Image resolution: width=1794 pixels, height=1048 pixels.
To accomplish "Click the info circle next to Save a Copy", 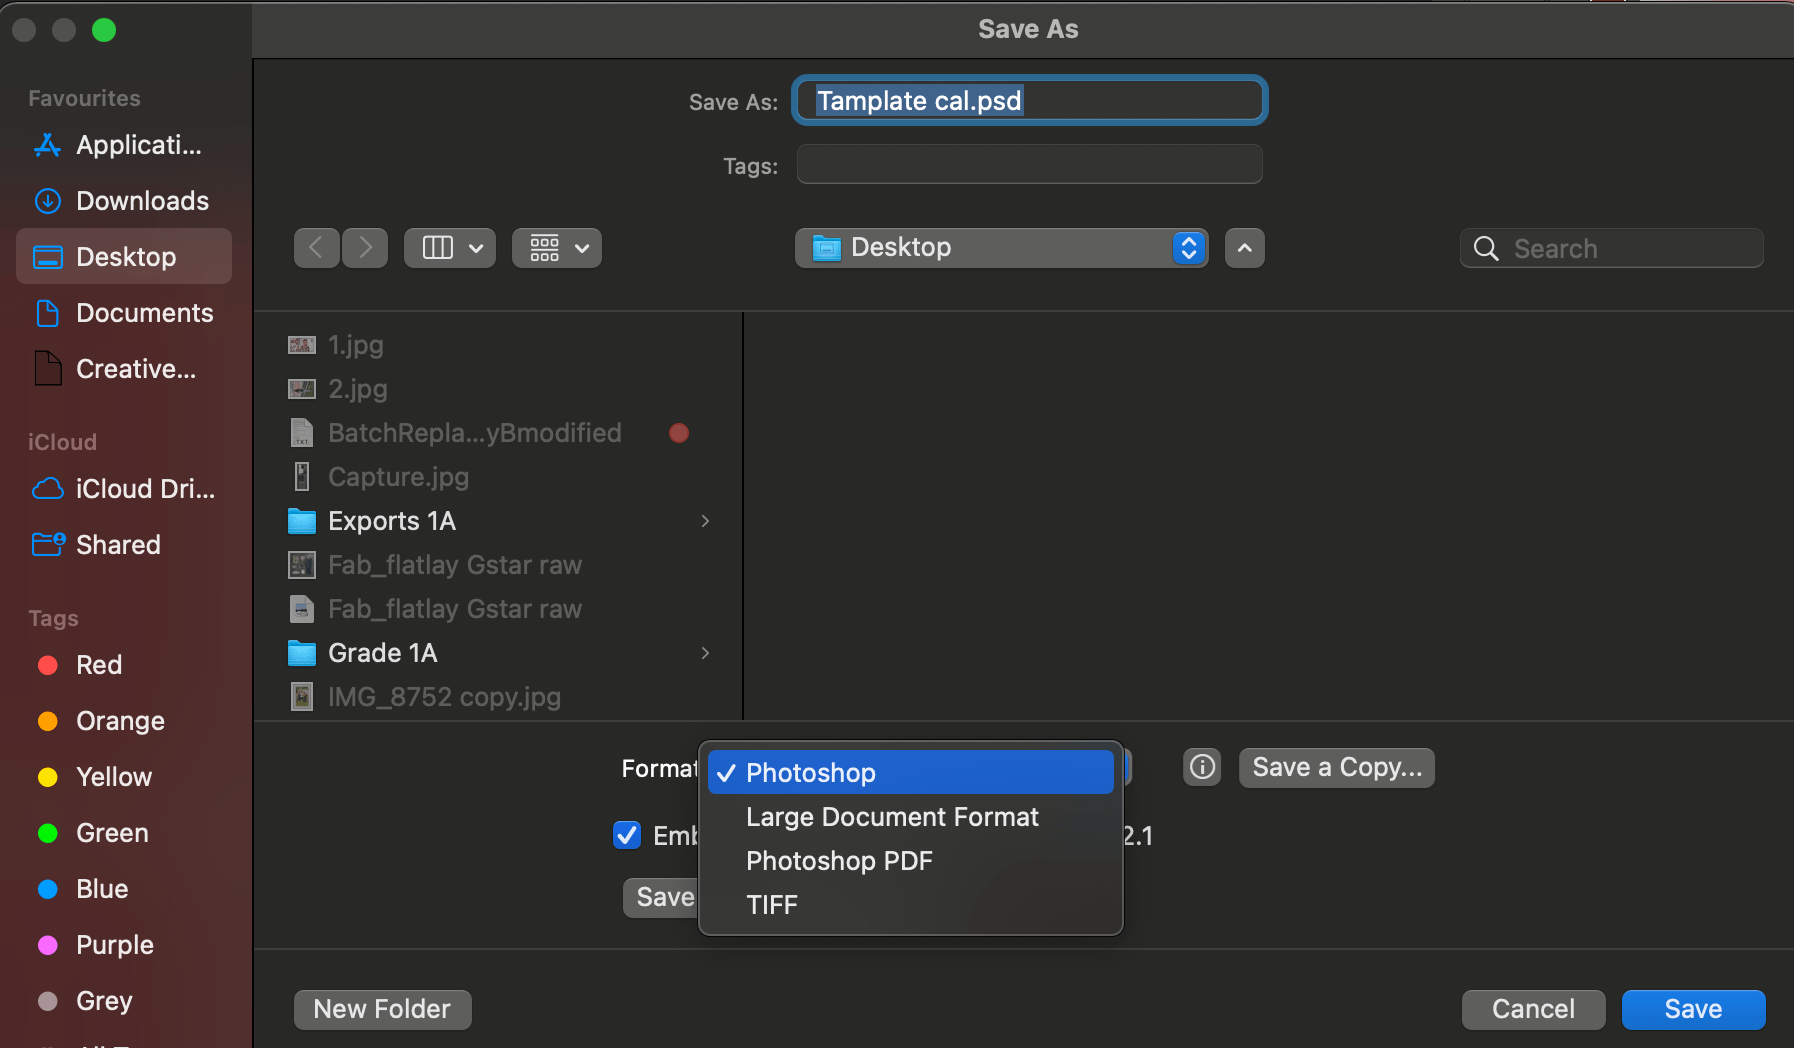I will (1200, 767).
